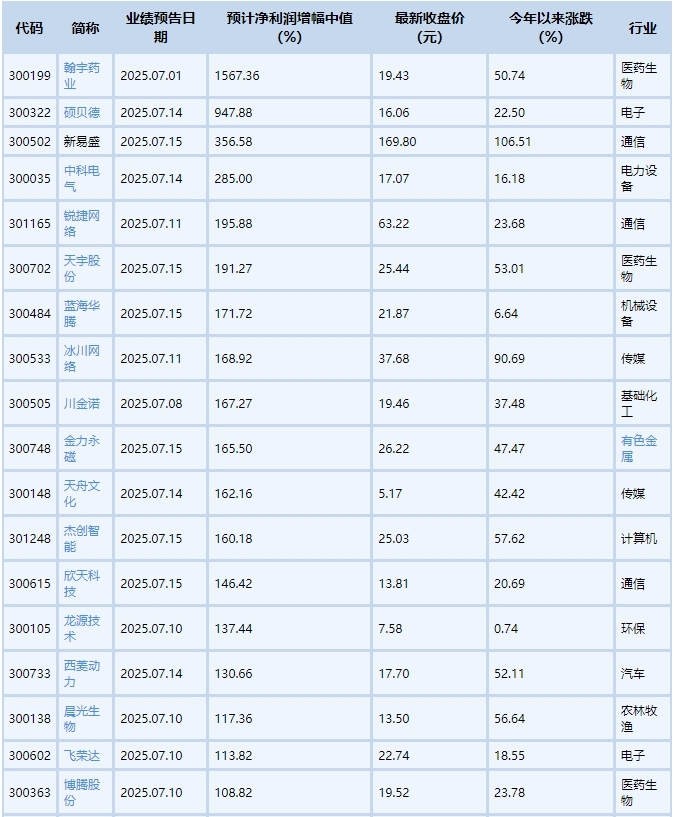
Task: Select stock code 300322
Action: point(30,113)
